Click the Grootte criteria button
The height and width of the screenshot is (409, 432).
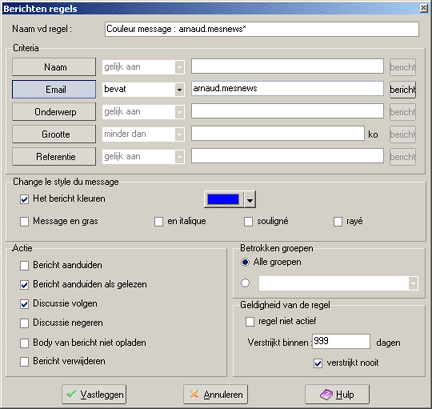tap(54, 134)
